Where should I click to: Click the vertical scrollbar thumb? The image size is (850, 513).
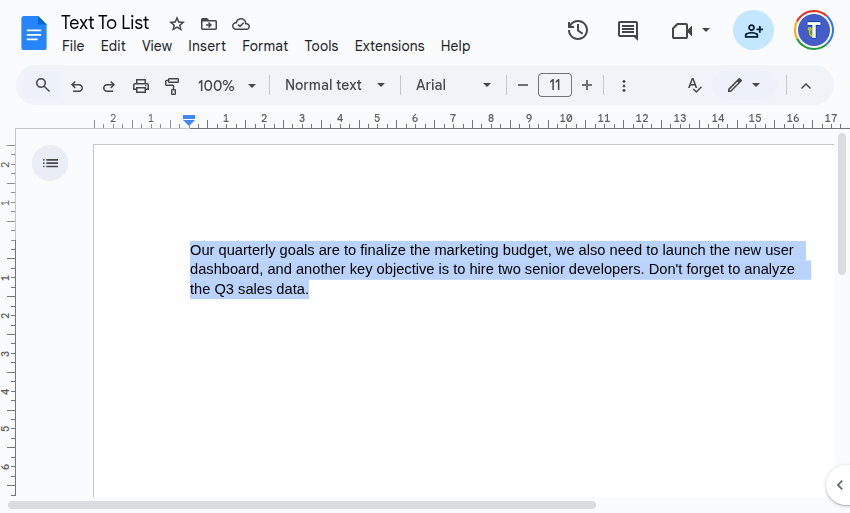pyautogui.click(x=842, y=203)
